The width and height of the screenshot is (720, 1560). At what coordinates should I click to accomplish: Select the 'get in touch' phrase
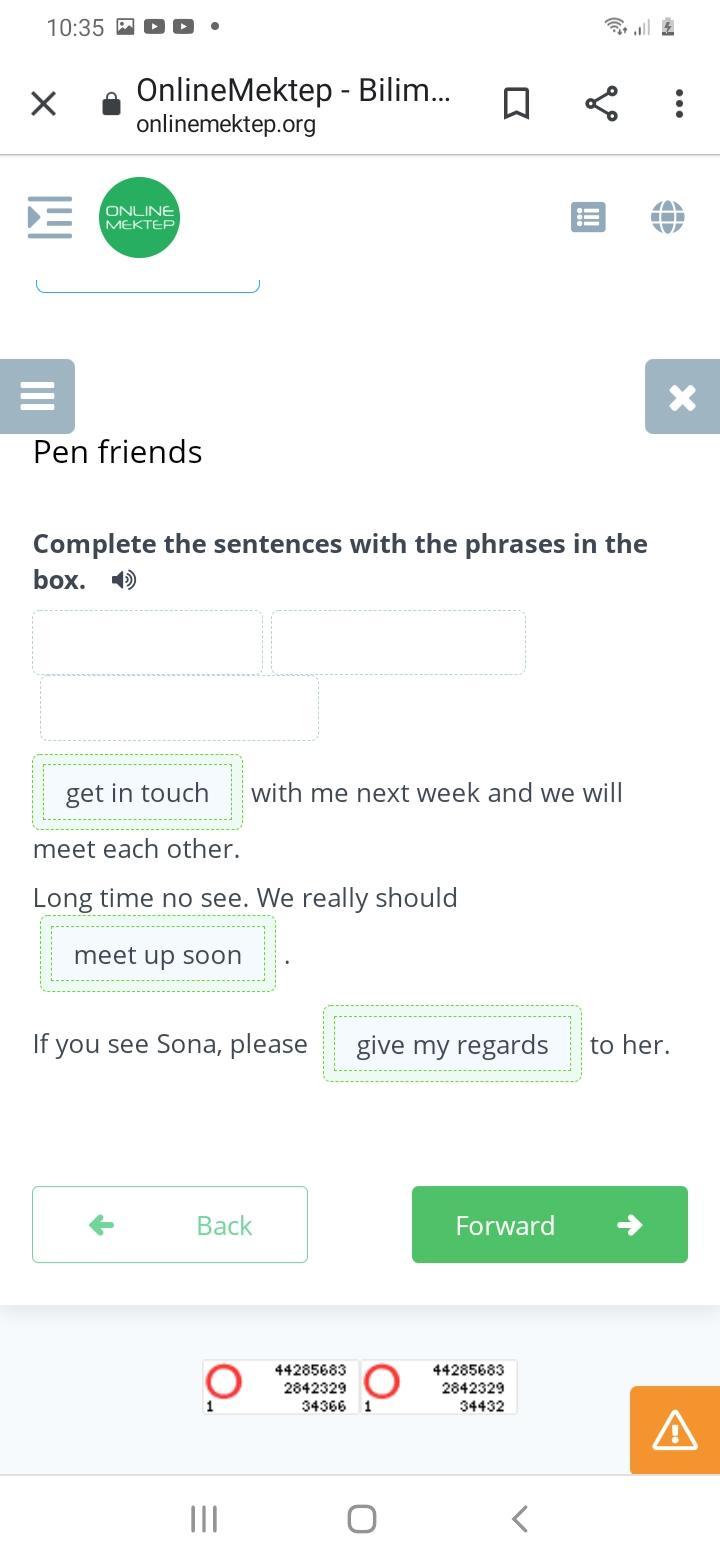(x=138, y=792)
